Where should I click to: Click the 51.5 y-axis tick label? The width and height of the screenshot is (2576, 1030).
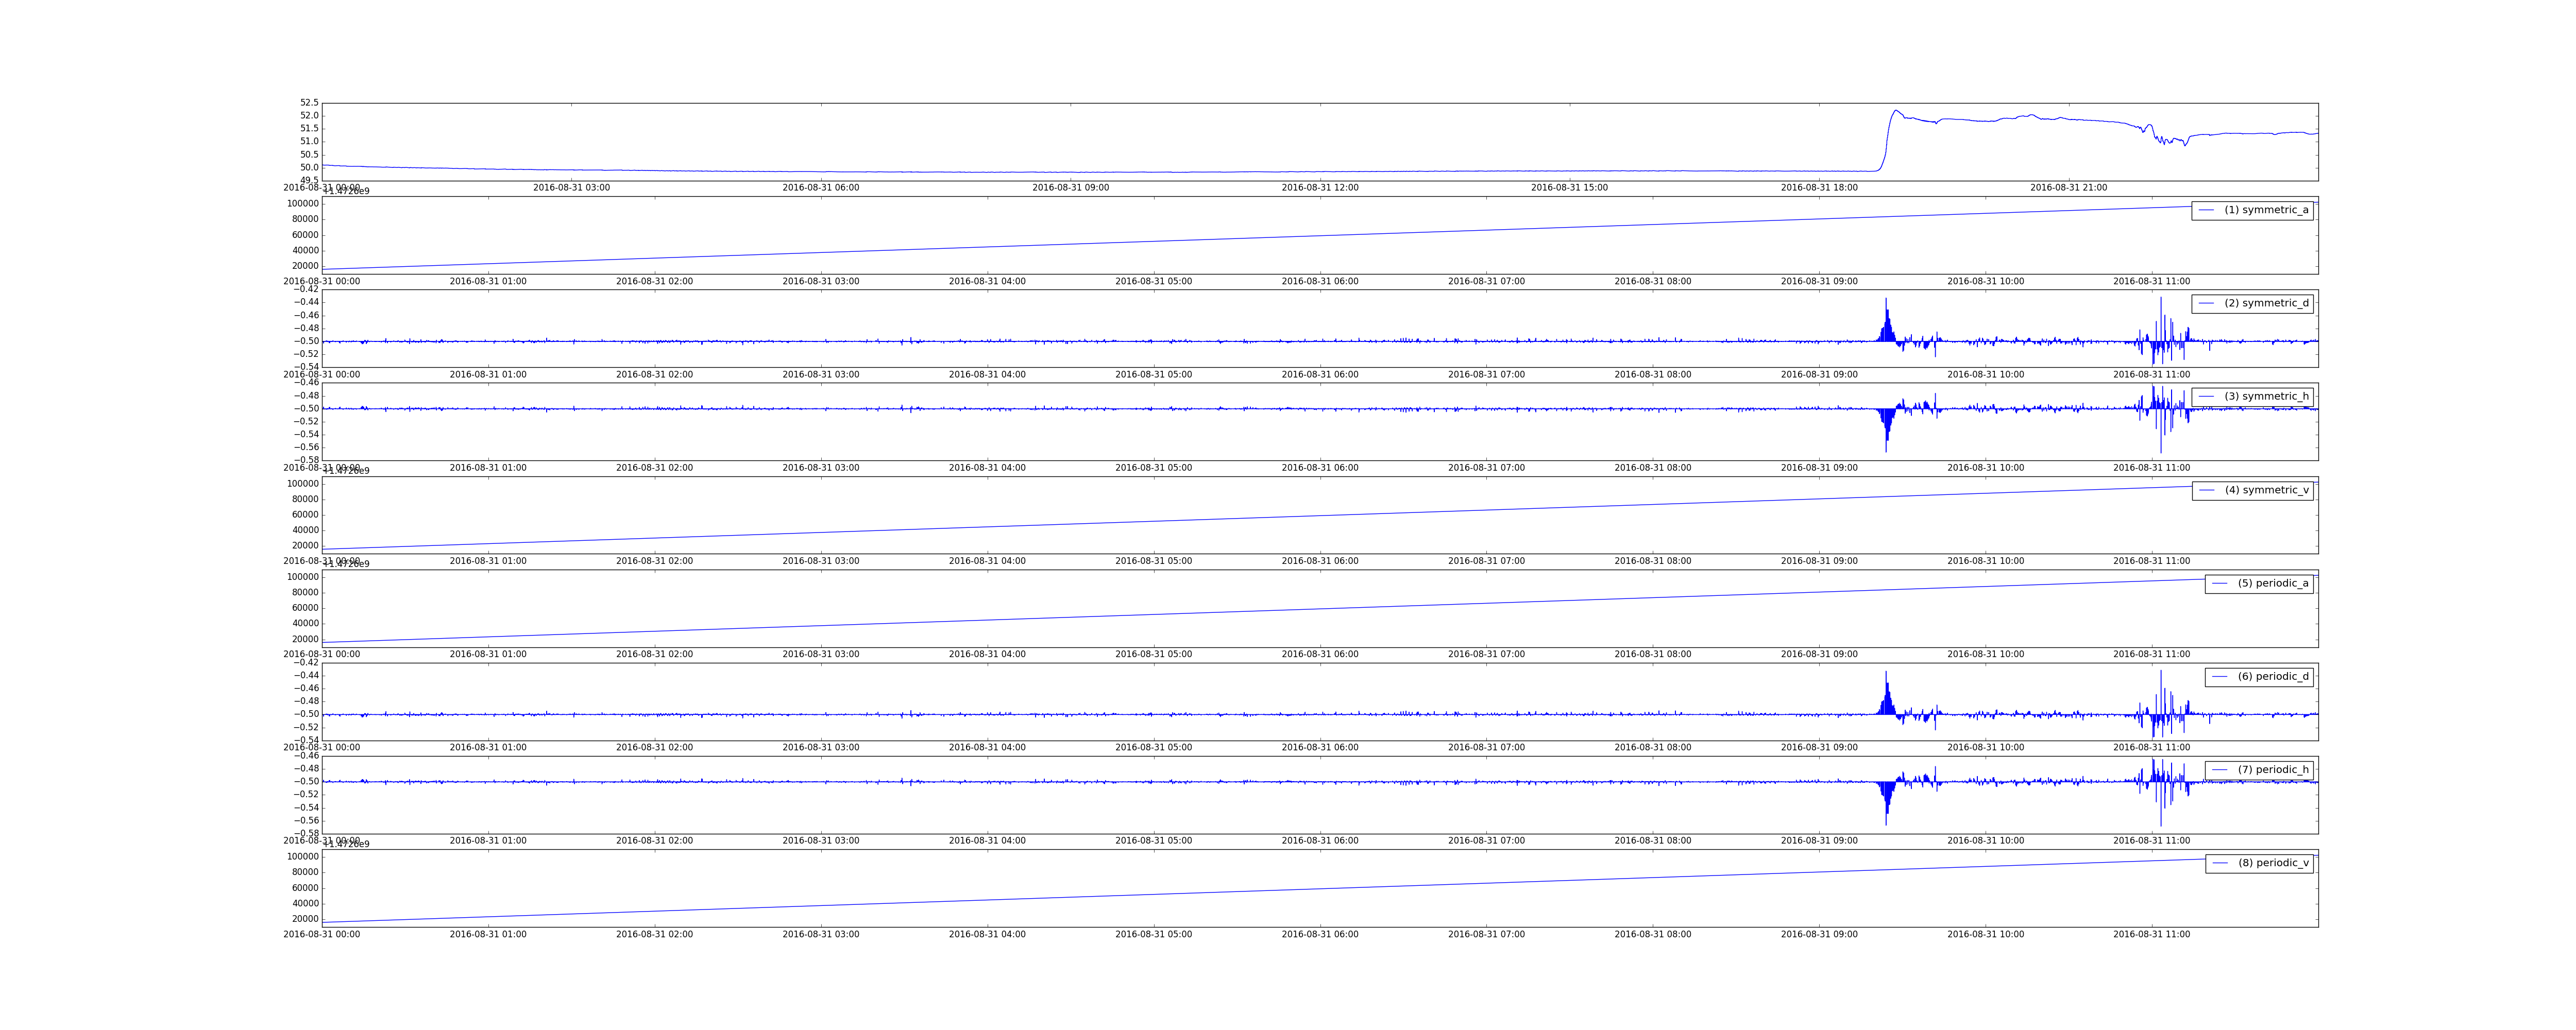[x=309, y=129]
